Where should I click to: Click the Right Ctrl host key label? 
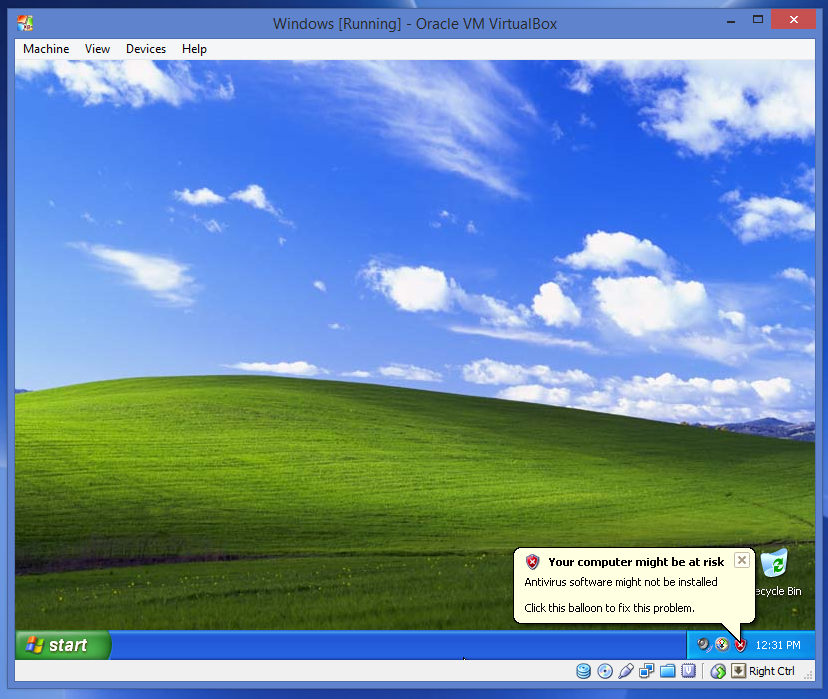pos(771,671)
